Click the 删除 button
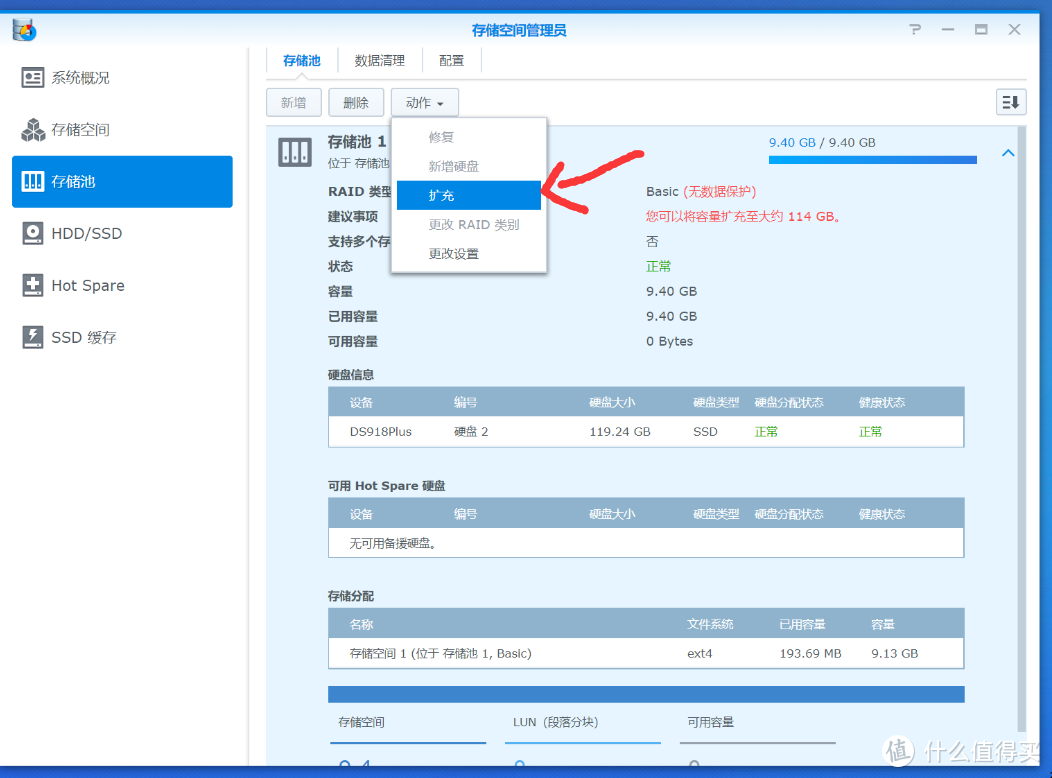This screenshot has width=1052, height=778. (x=356, y=103)
